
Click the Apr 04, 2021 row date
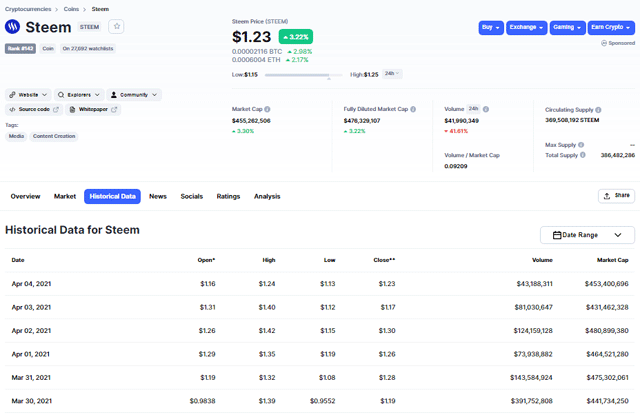tap(31, 284)
